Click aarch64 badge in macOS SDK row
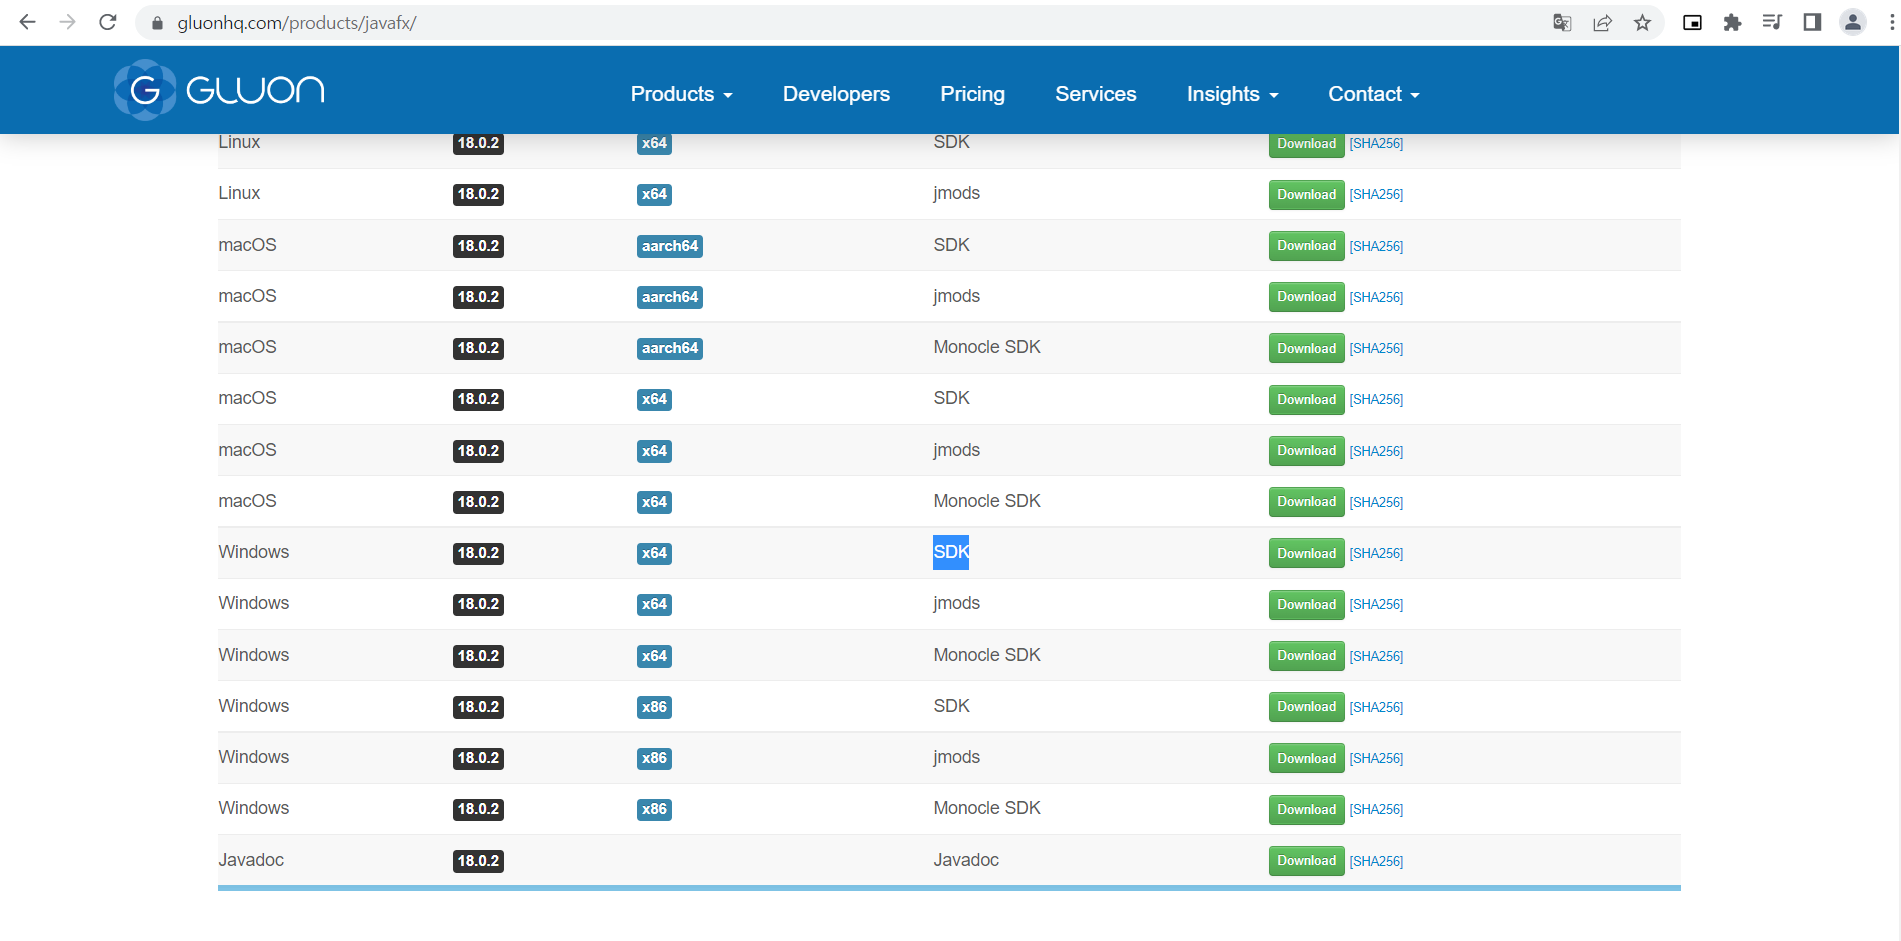The height and width of the screenshot is (941, 1901). (670, 246)
